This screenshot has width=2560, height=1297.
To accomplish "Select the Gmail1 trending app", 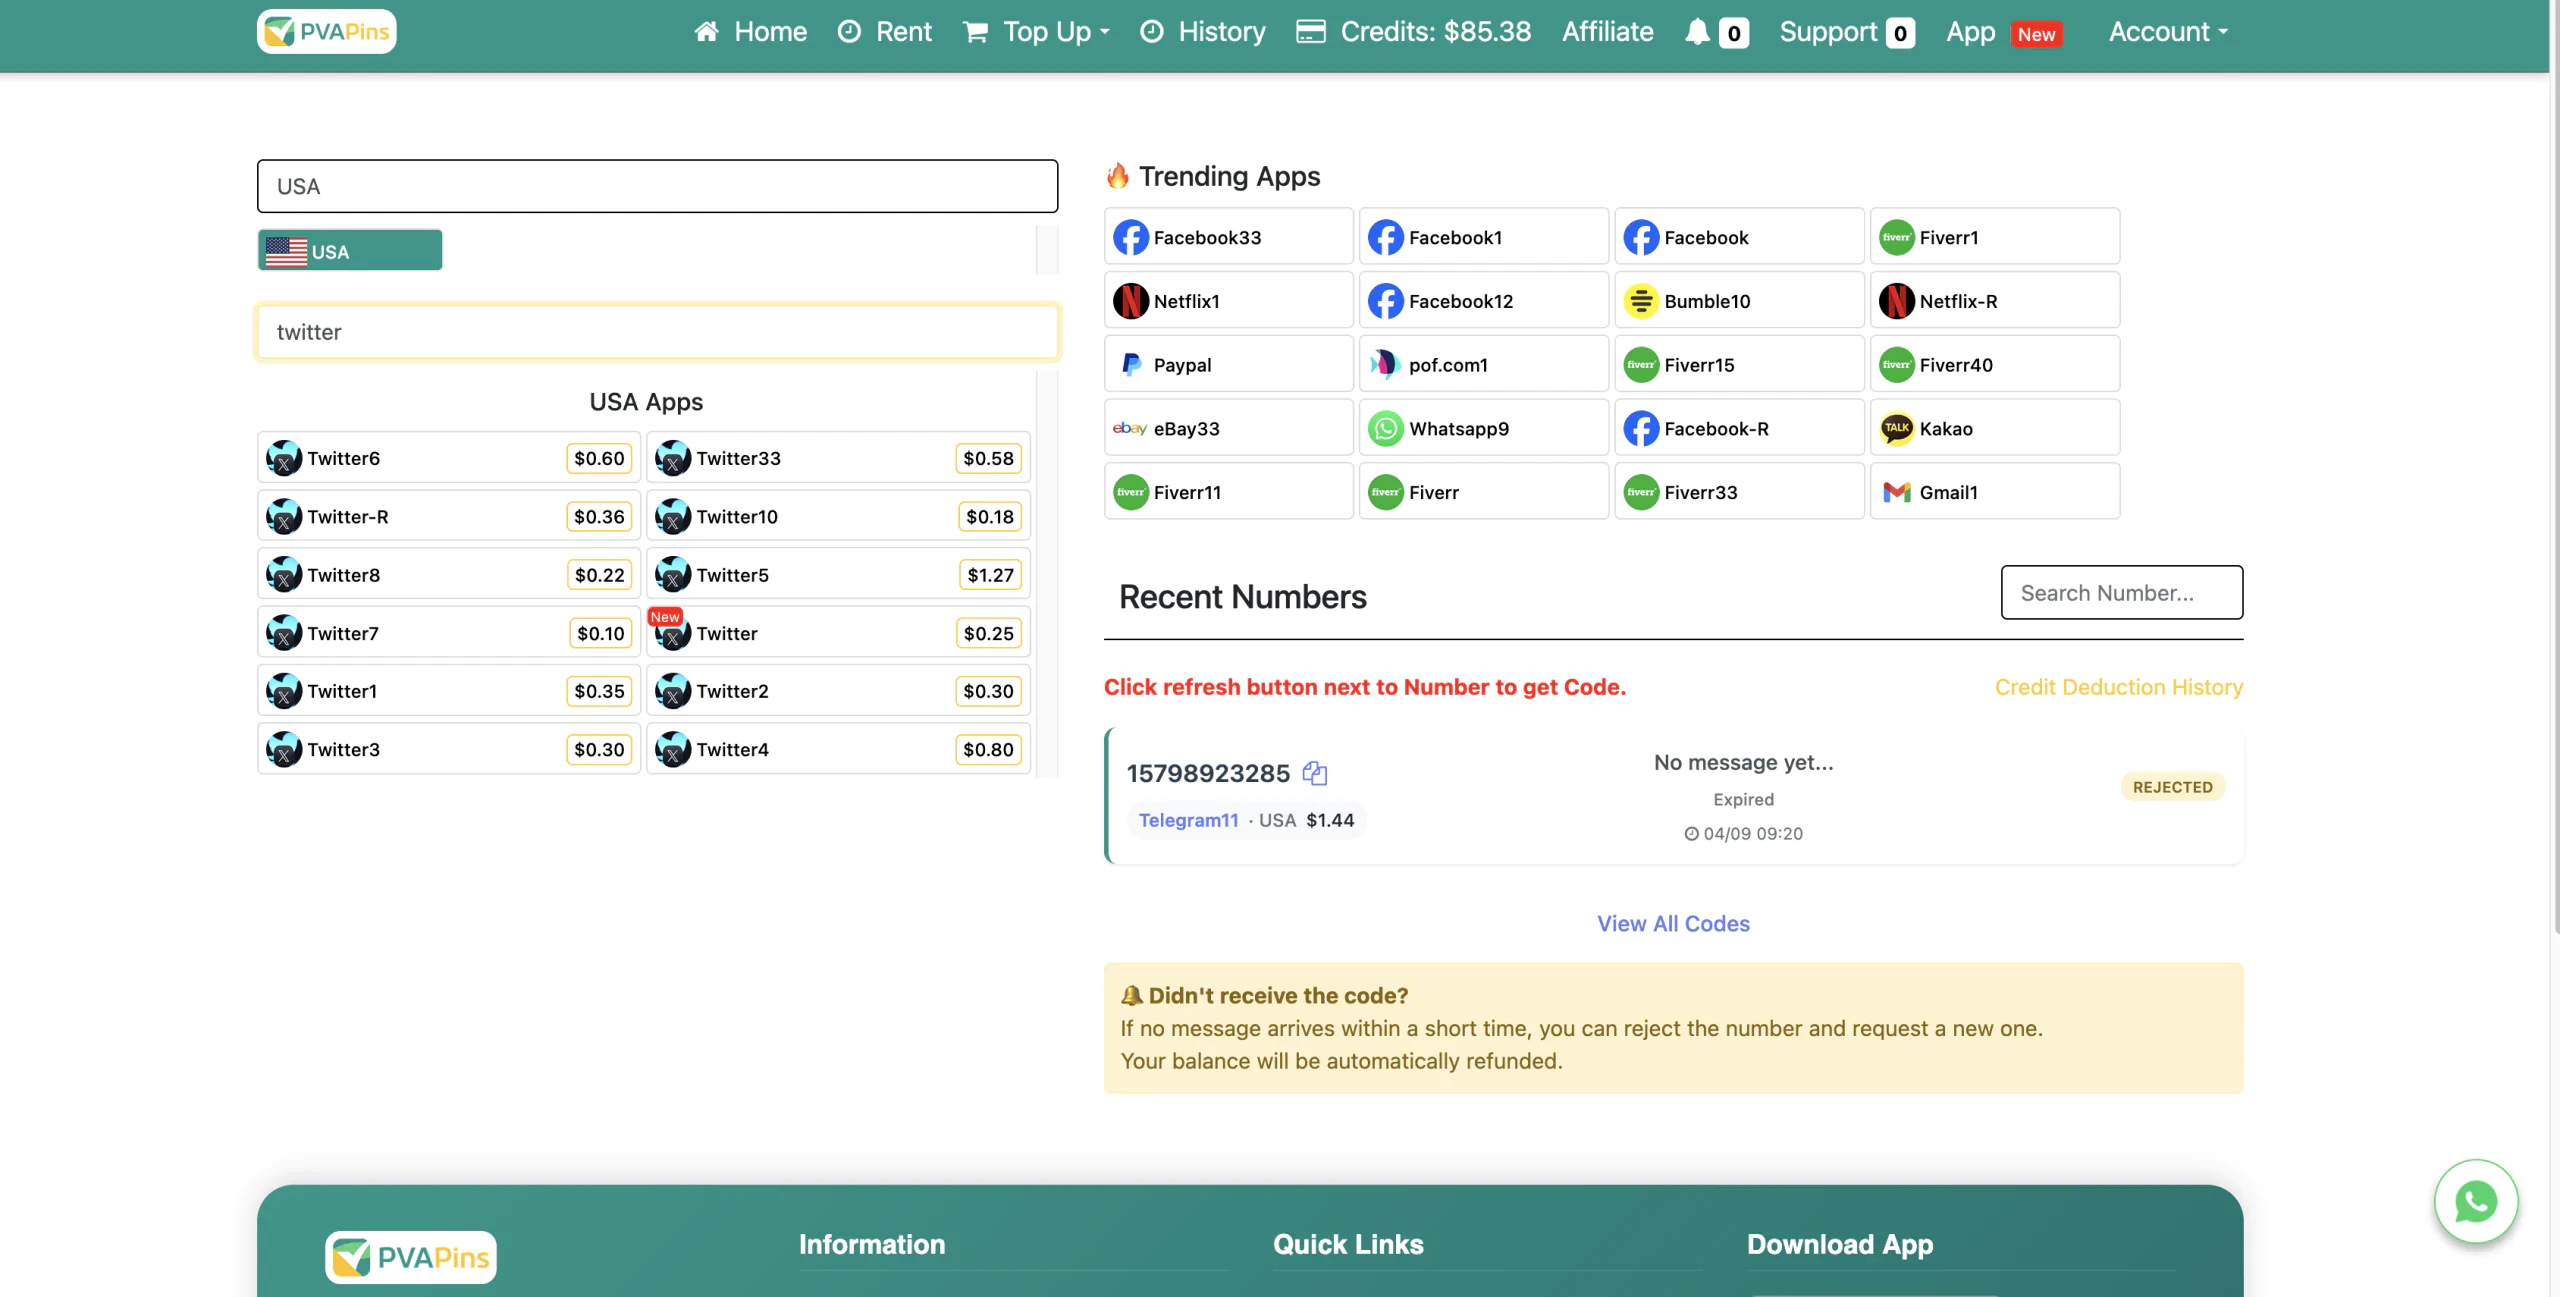I will pyautogui.click(x=1995, y=492).
